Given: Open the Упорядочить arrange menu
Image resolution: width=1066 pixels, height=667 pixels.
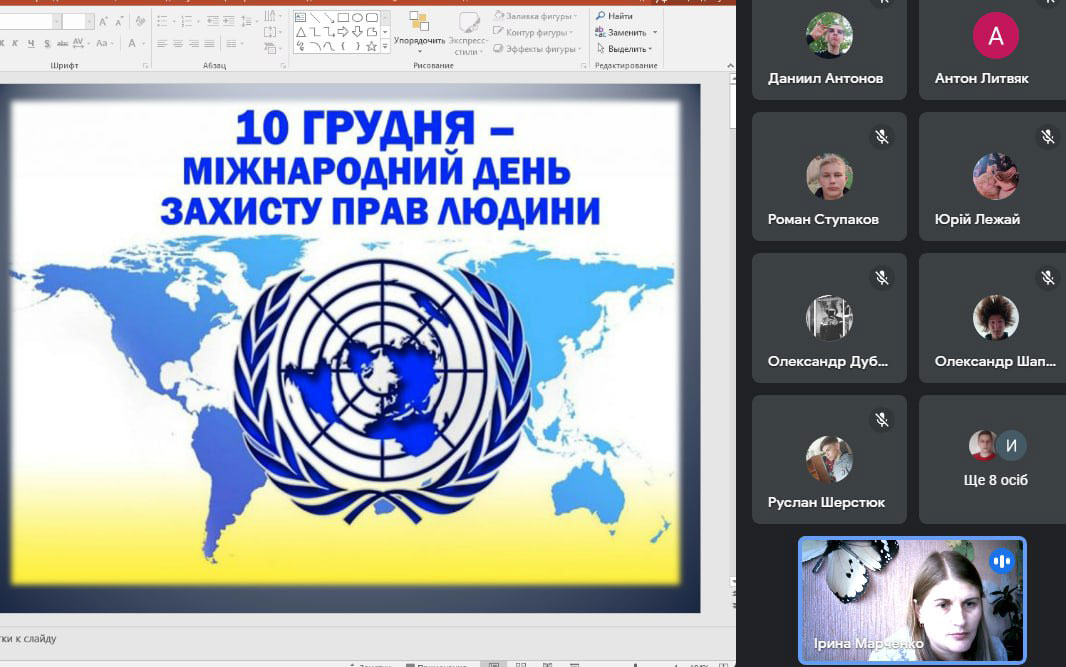Looking at the screenshot, I should point(419,32).
